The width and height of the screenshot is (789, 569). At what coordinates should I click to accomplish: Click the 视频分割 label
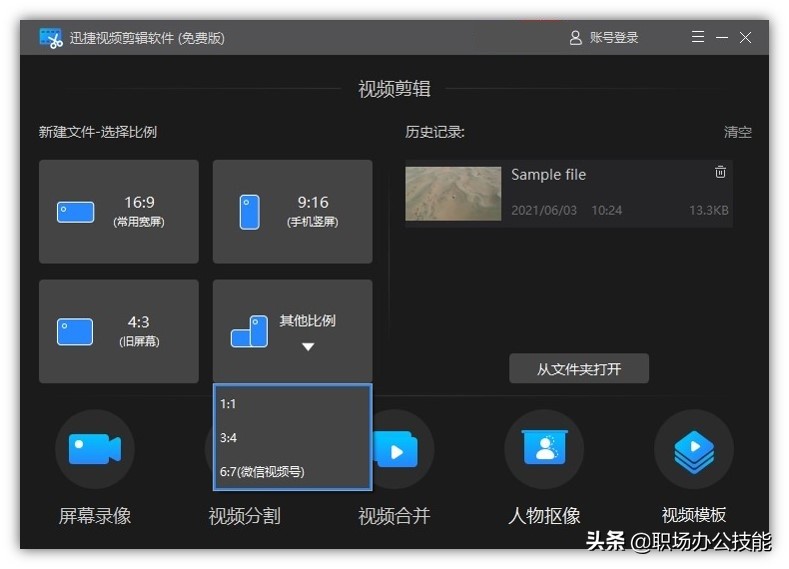(244, 516)
